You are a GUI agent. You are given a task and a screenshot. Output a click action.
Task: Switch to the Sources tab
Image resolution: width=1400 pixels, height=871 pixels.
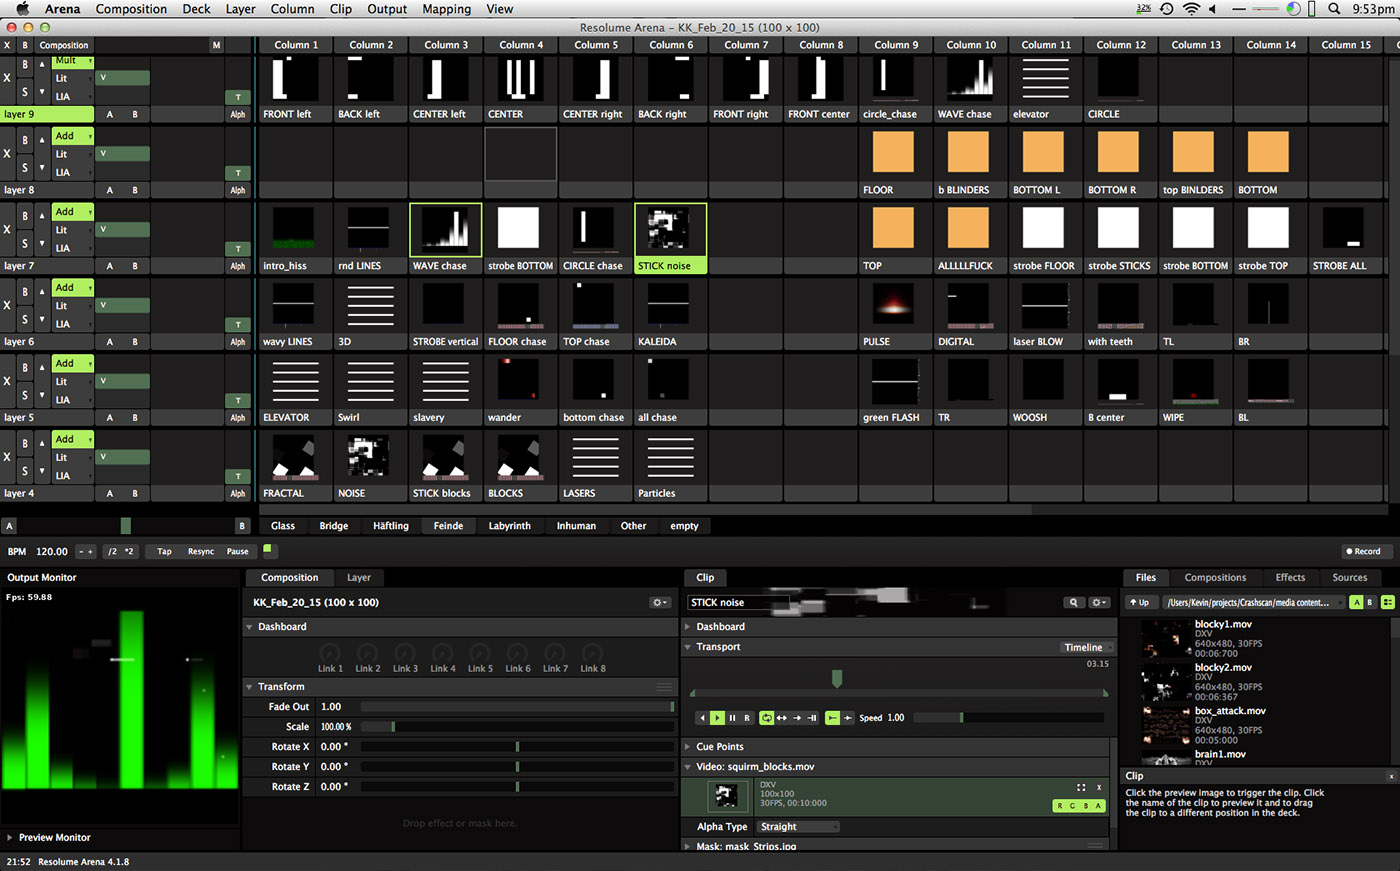pos(1349,578)
